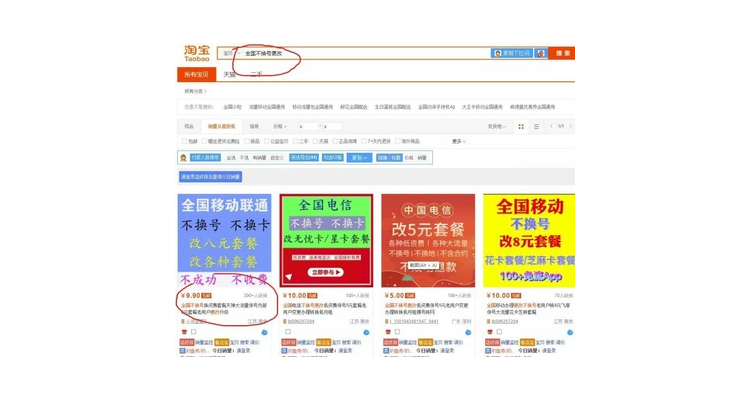The width and height of the screenshot is (750, 400).
Task: Toggle the 包邮 filter checkbox
Action: 184,141
